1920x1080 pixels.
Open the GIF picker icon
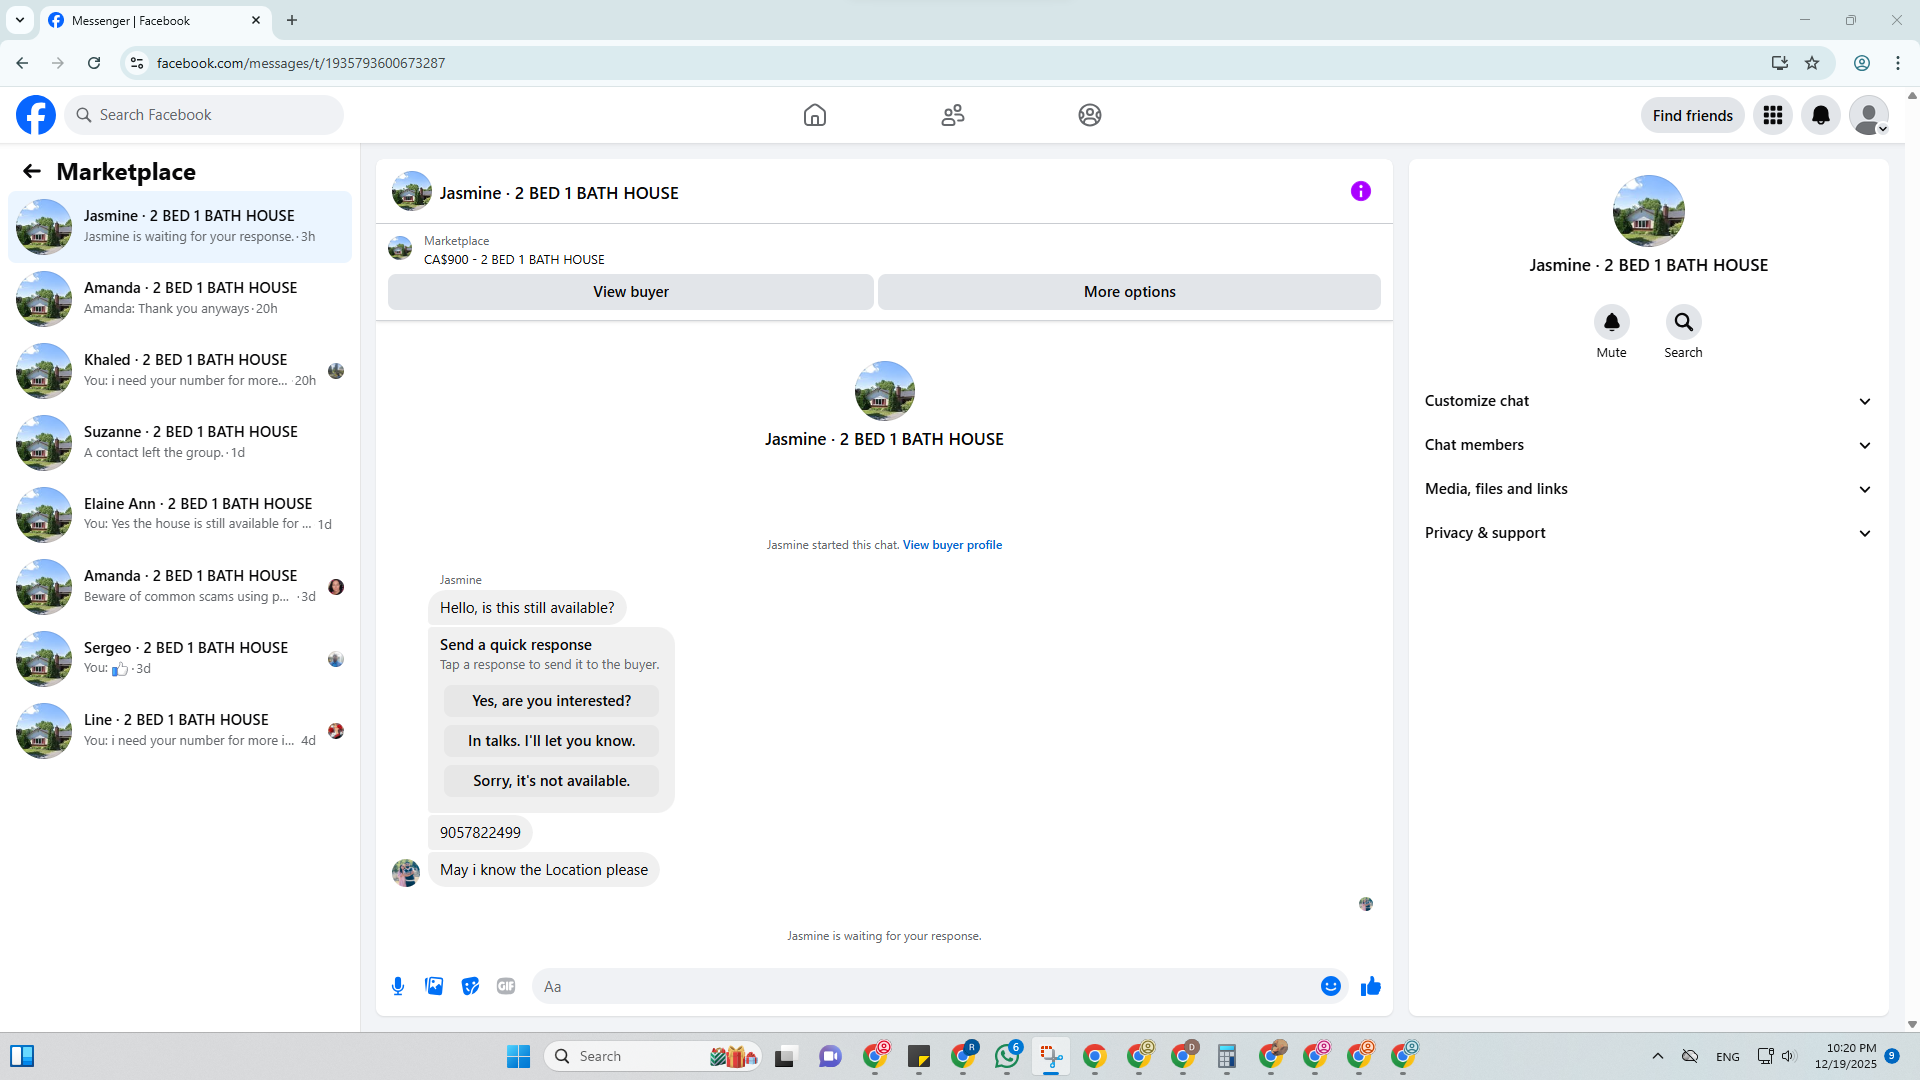coord(506,986)
